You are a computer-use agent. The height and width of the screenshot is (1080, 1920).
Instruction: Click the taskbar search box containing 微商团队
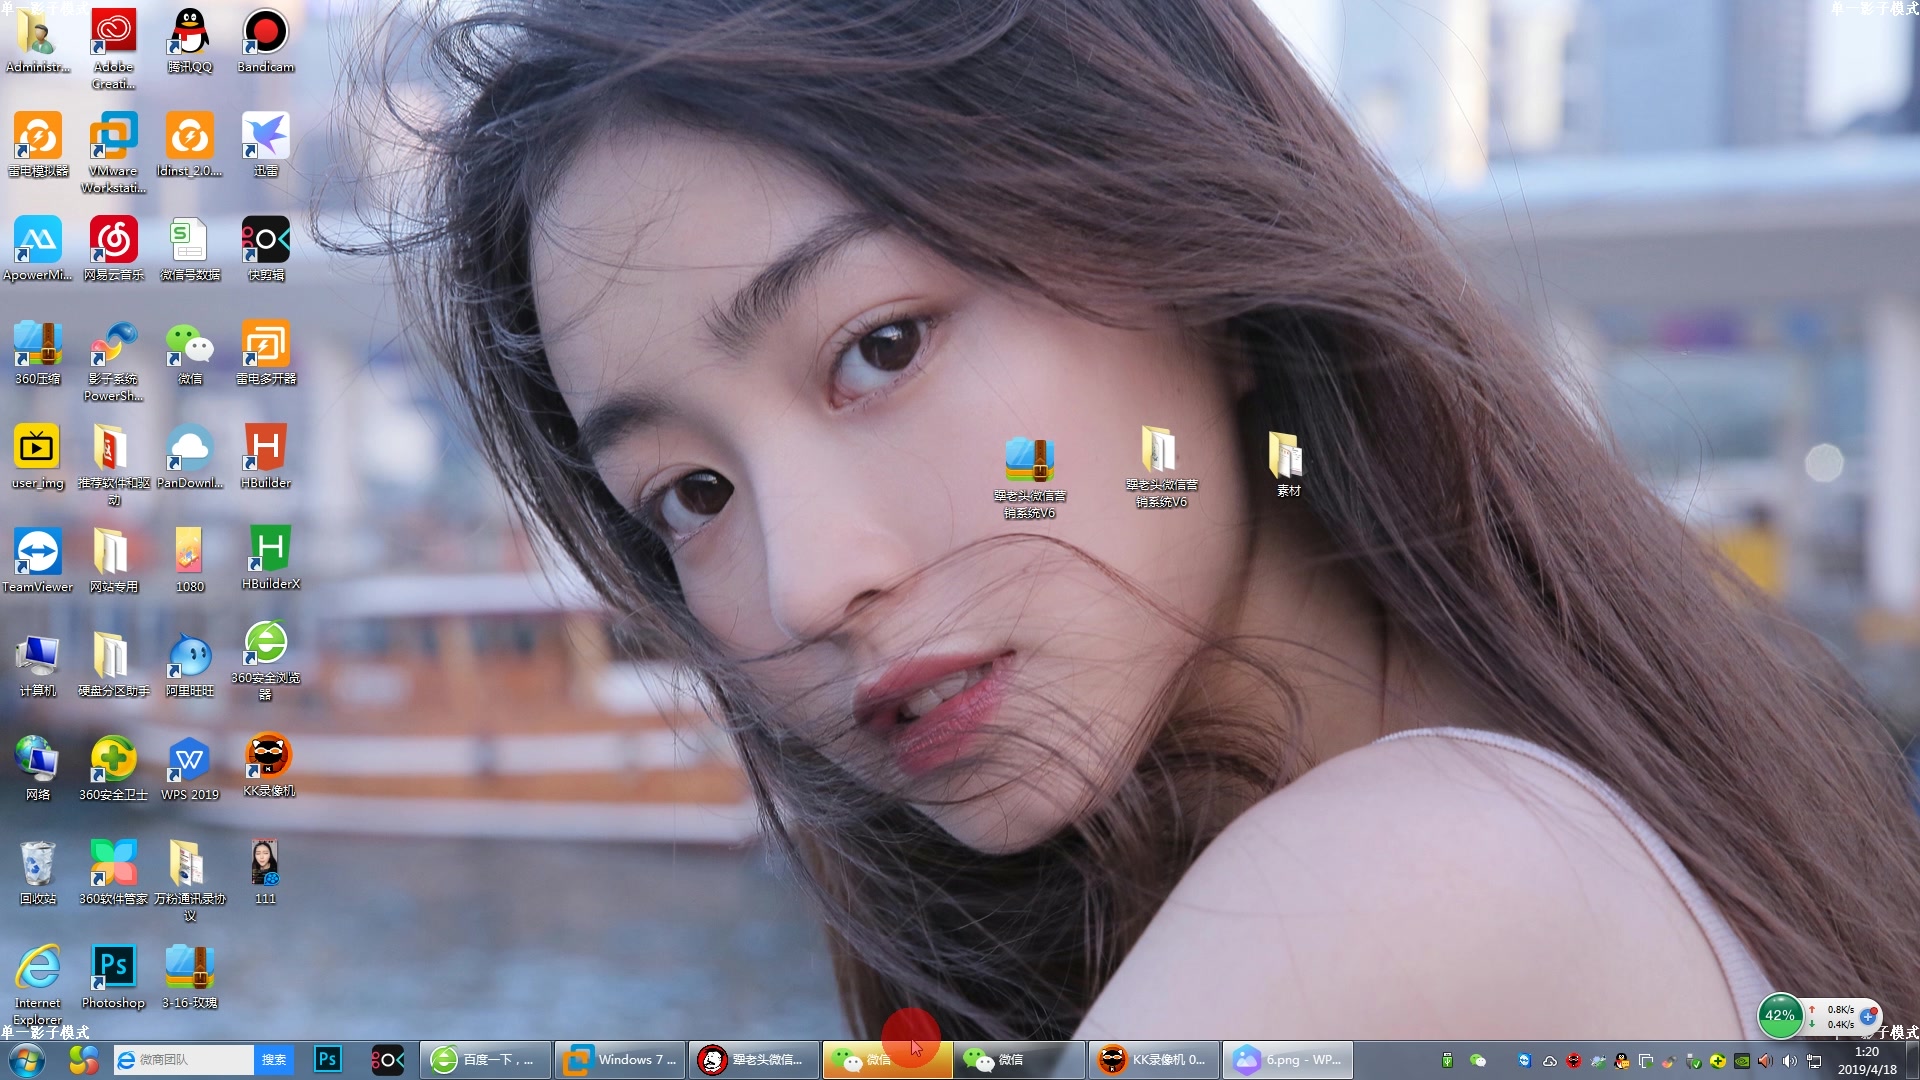[183, 1060]
